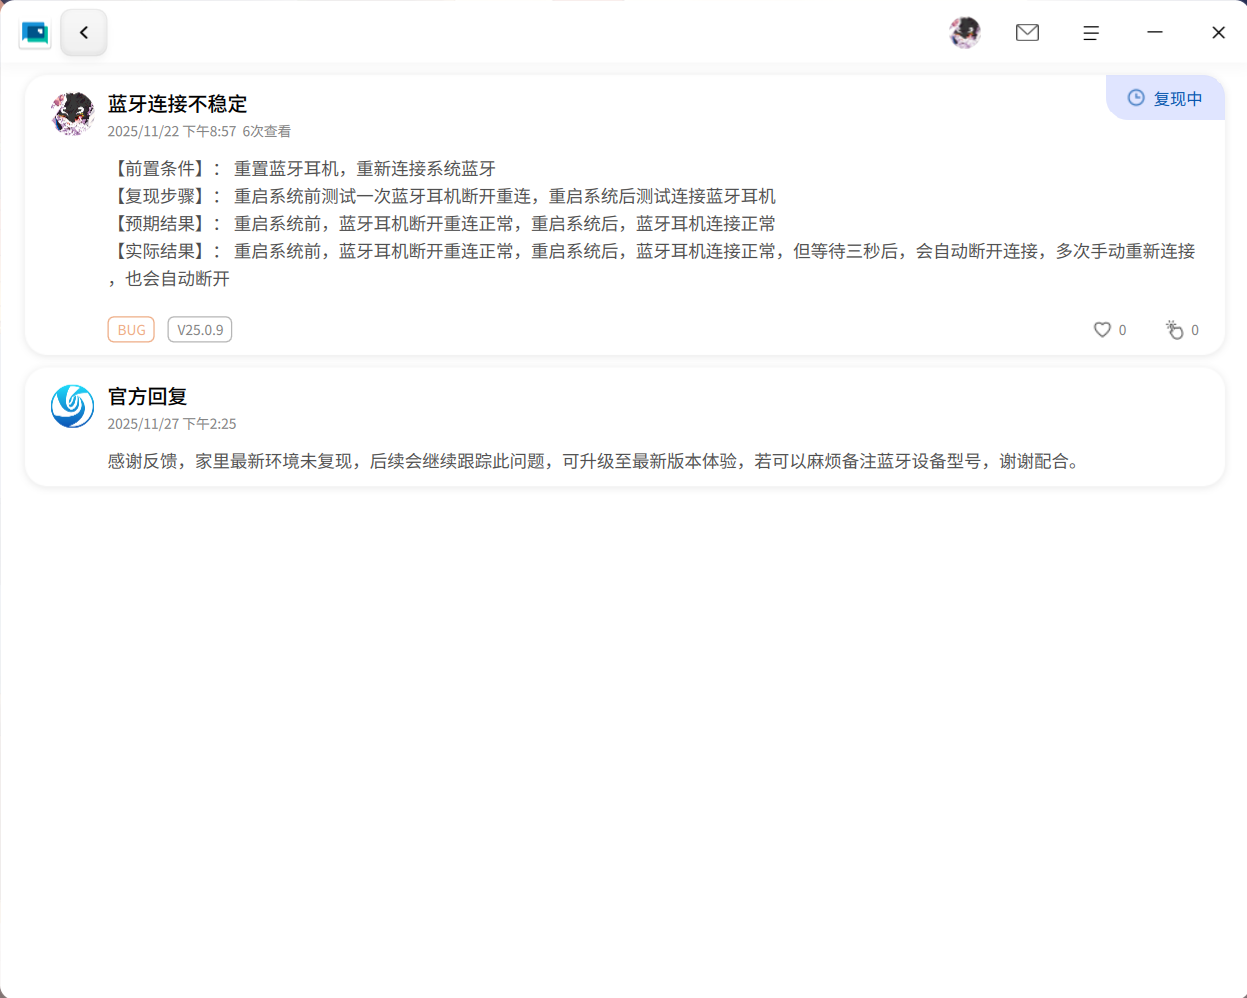The image size is (1247, 998).
Task: Click the post author's avatar
Action: [73, 114]
